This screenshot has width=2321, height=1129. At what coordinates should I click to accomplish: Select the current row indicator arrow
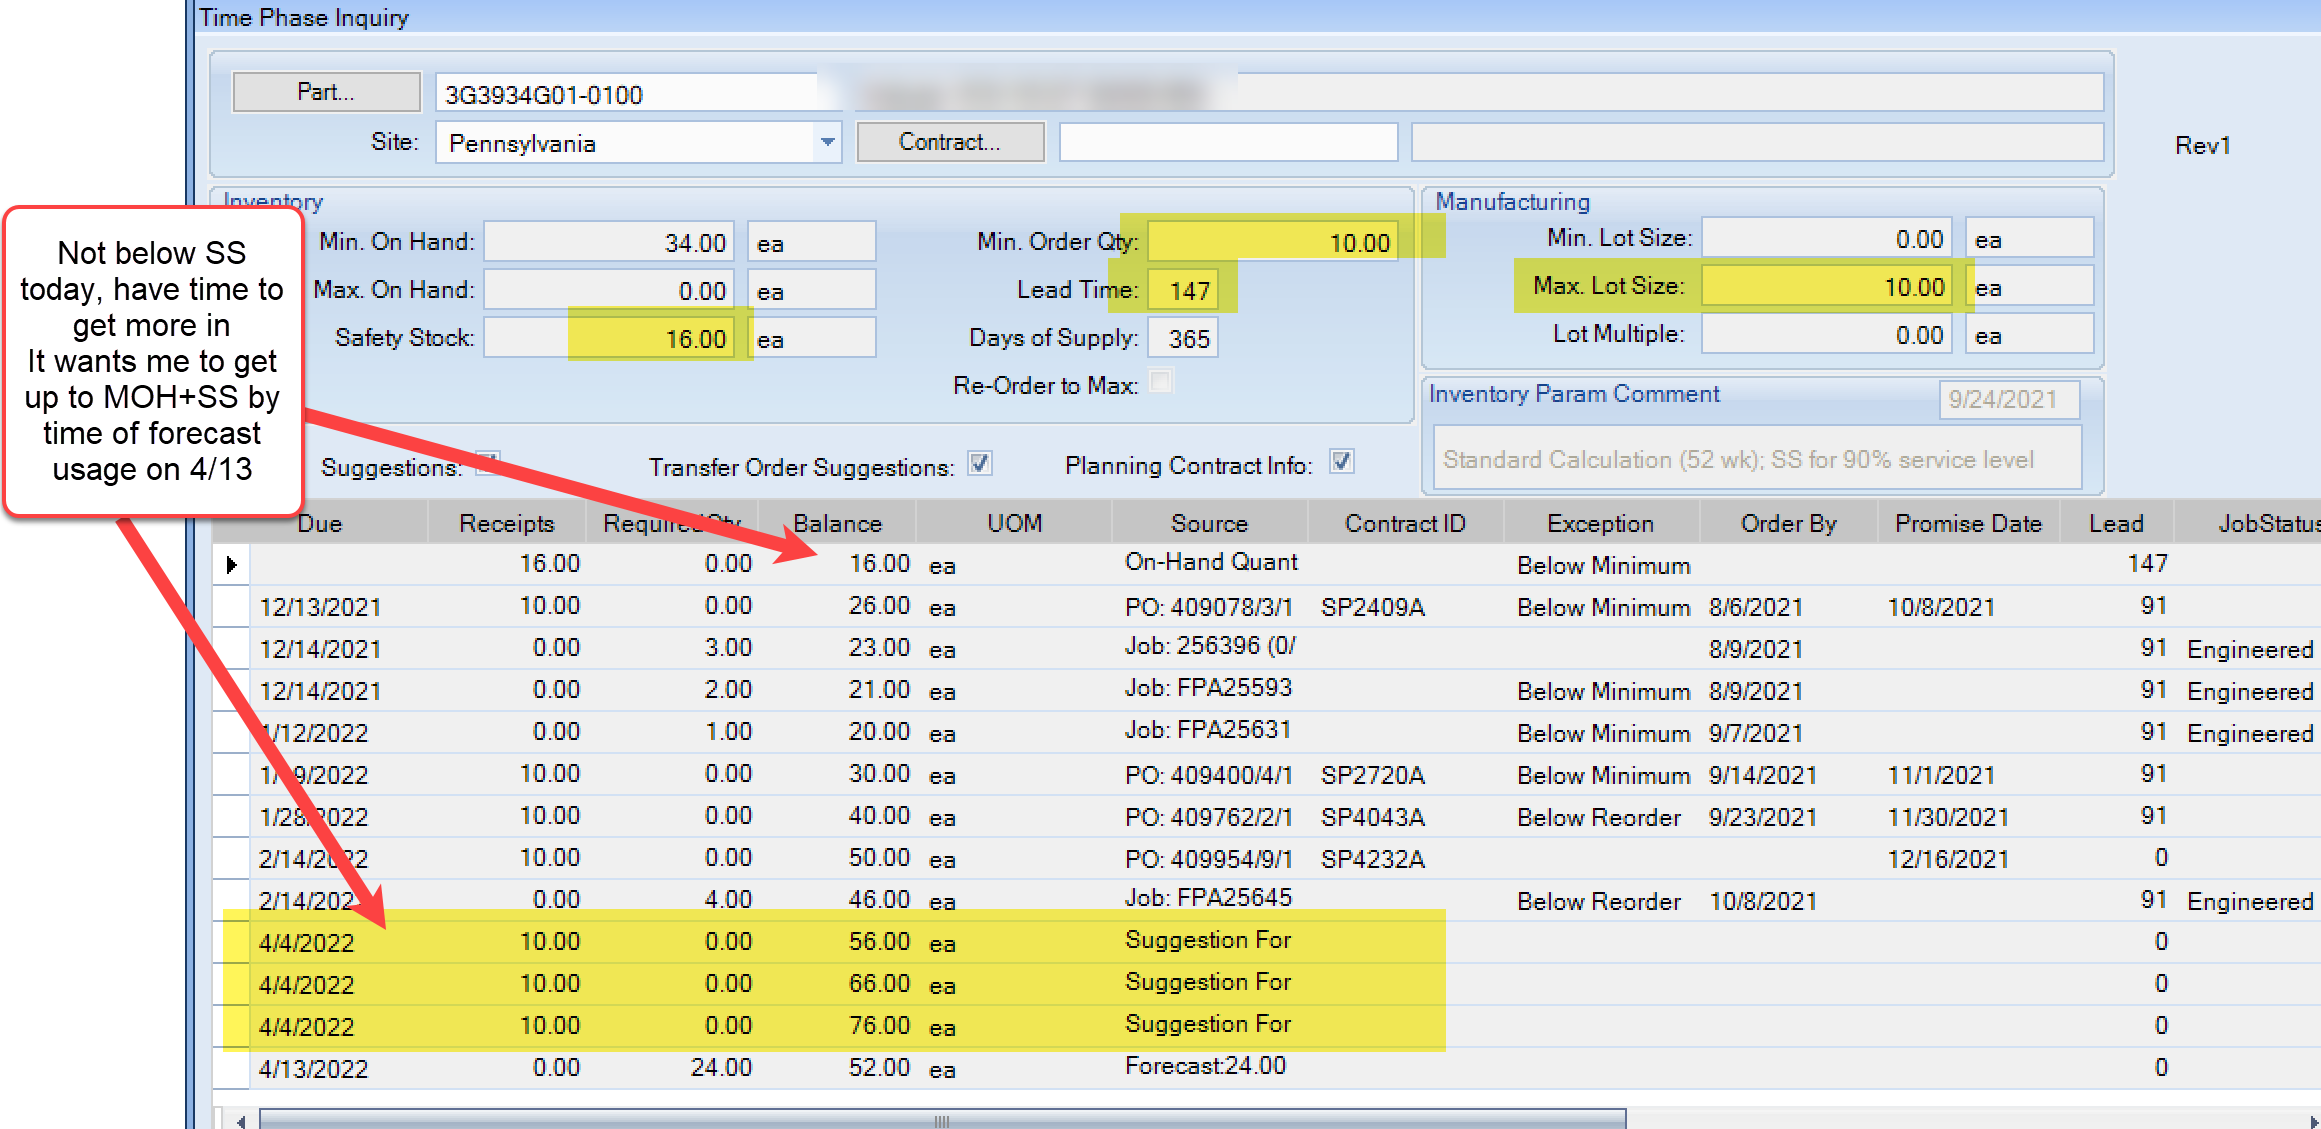pos(231,565)
